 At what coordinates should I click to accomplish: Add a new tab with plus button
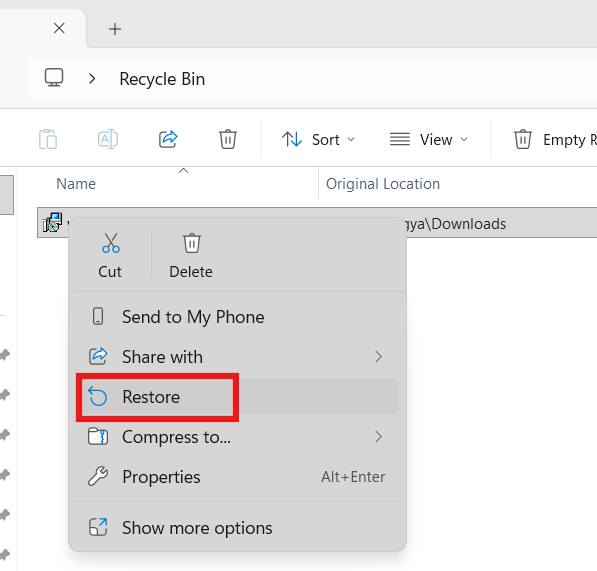(x=115, y=29)
